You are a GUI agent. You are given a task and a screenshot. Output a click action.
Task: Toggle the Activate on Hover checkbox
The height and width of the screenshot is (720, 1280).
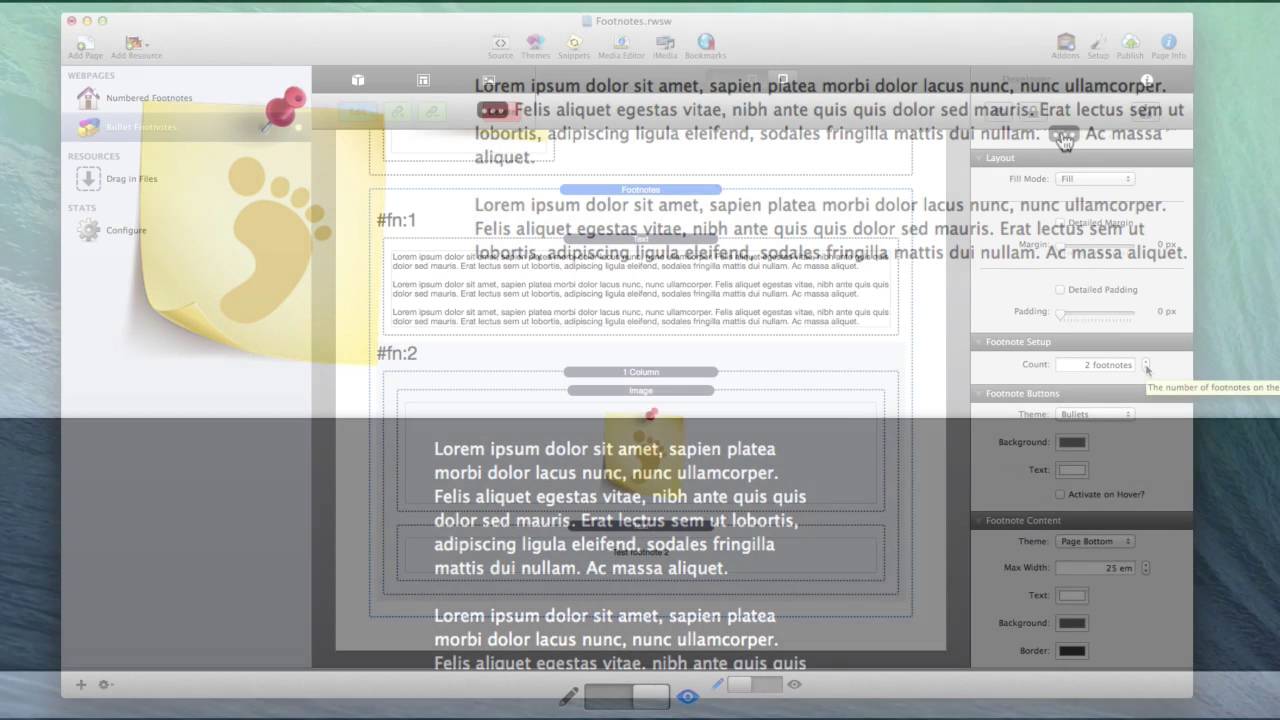tap(1060, 494)
